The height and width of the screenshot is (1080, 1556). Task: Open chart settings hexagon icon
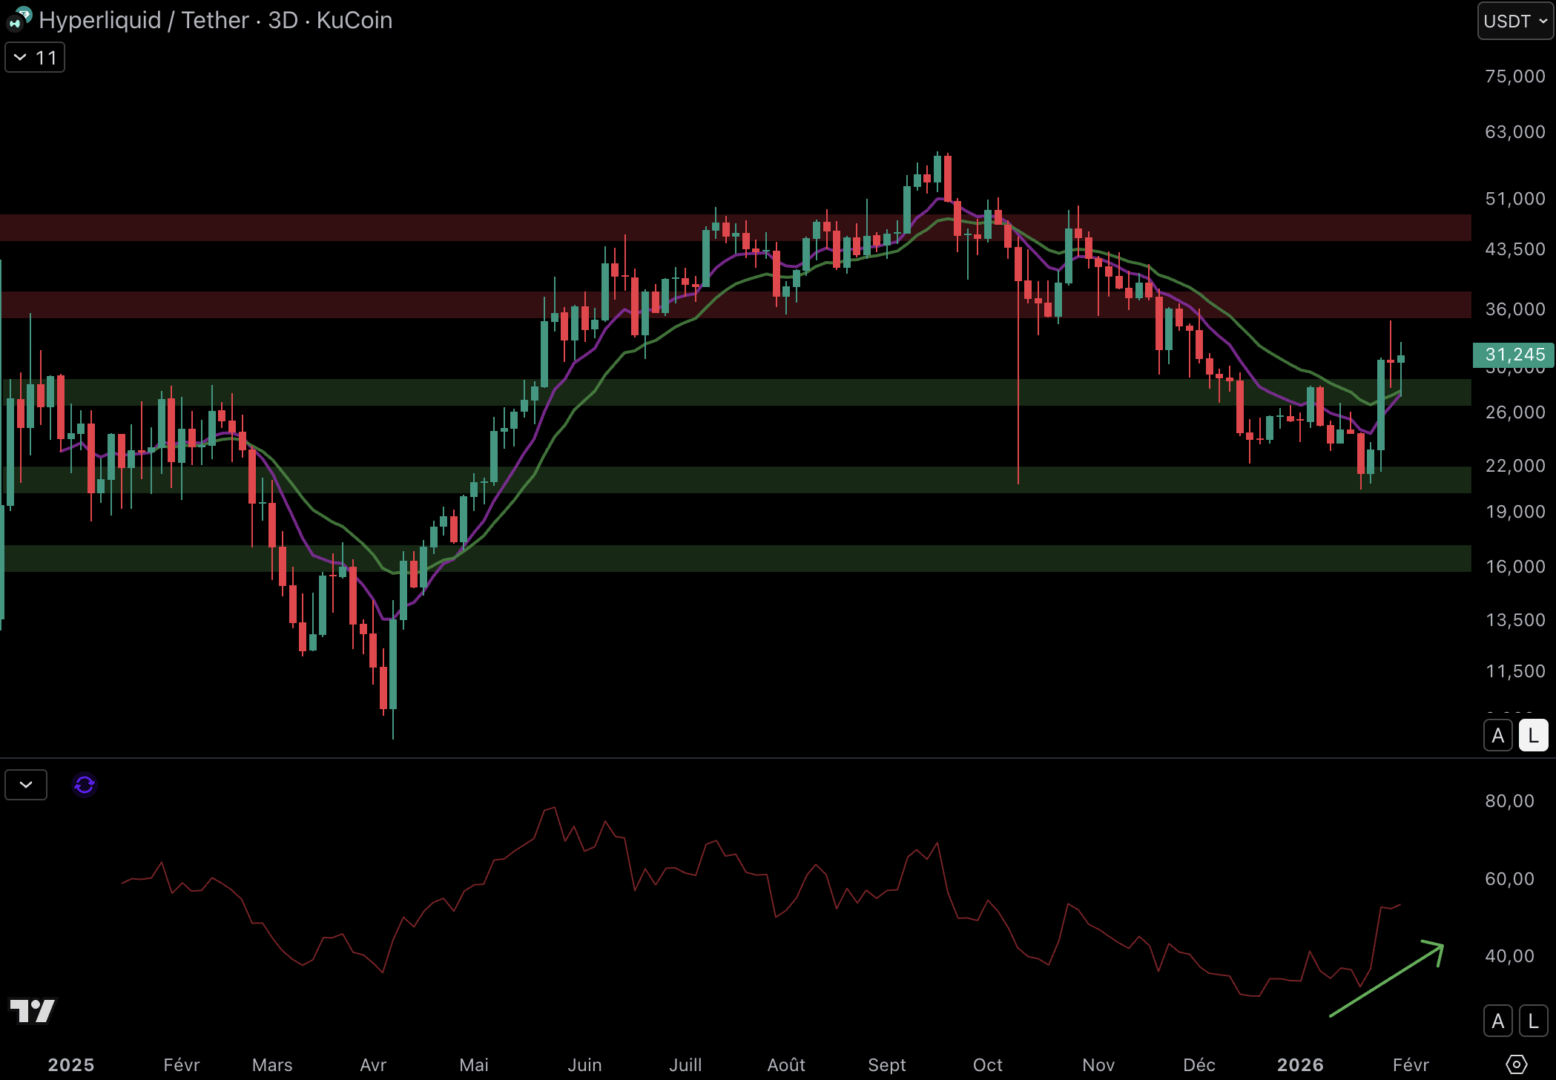point(1516,1064)
